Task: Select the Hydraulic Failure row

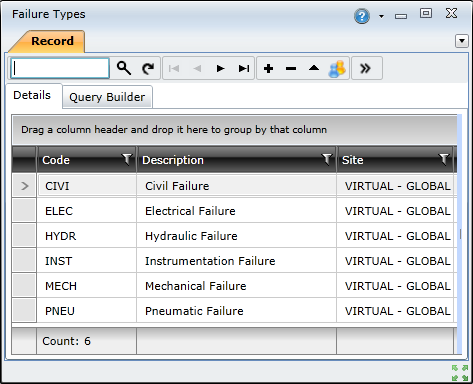Action: [233, 236]
